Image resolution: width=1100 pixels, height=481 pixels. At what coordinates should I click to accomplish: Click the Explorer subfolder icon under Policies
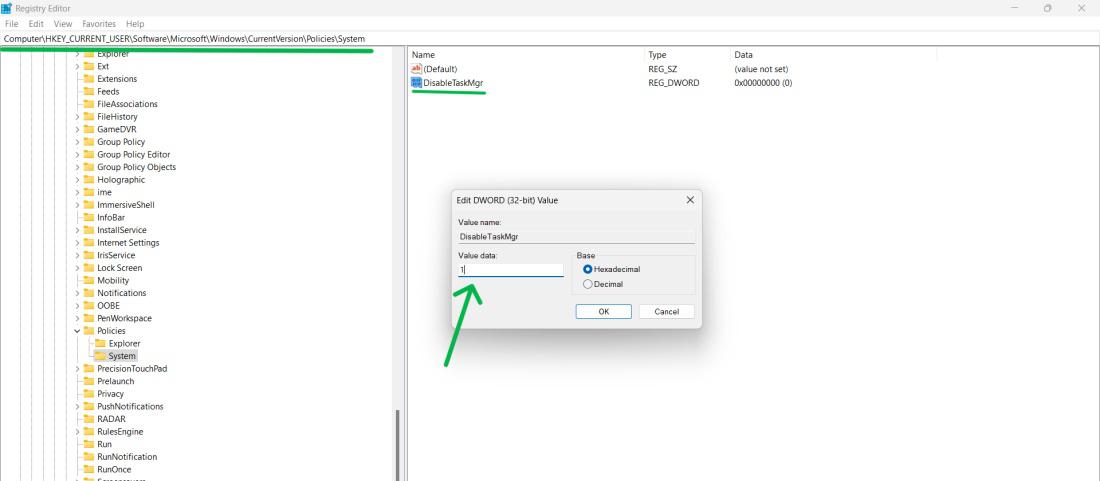click(100, 344)
